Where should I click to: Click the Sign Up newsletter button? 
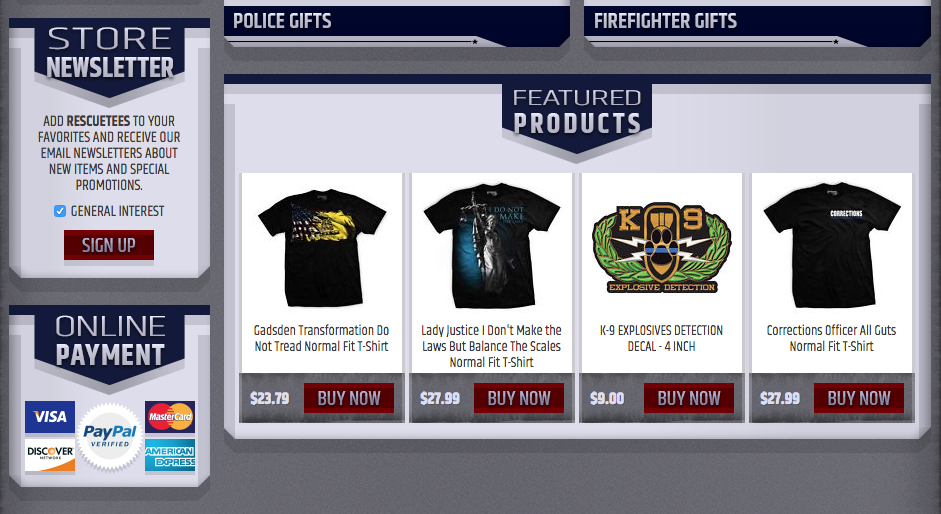pyautogui.click(x=109, y=245)
